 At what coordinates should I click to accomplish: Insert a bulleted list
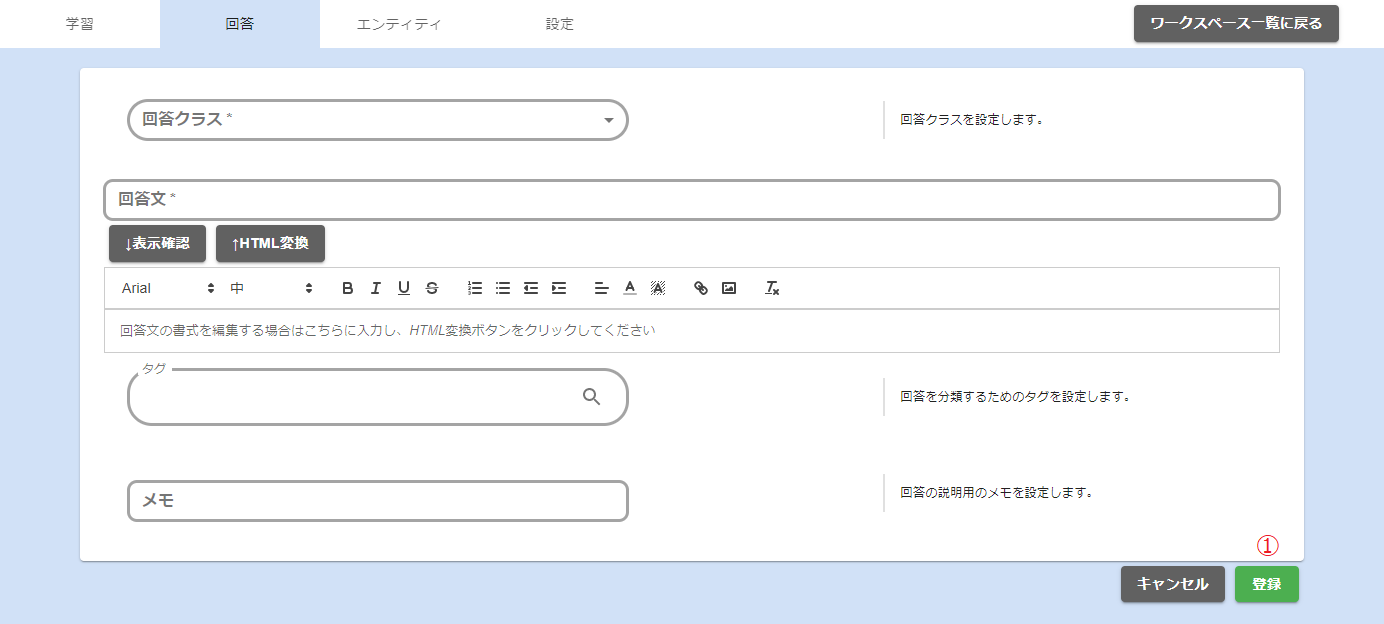point(503,288)
